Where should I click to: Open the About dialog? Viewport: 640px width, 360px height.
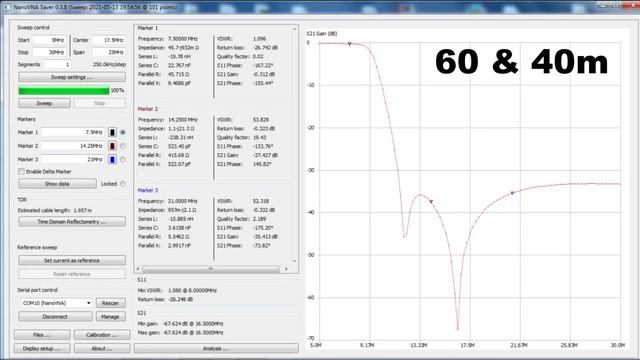102,349
